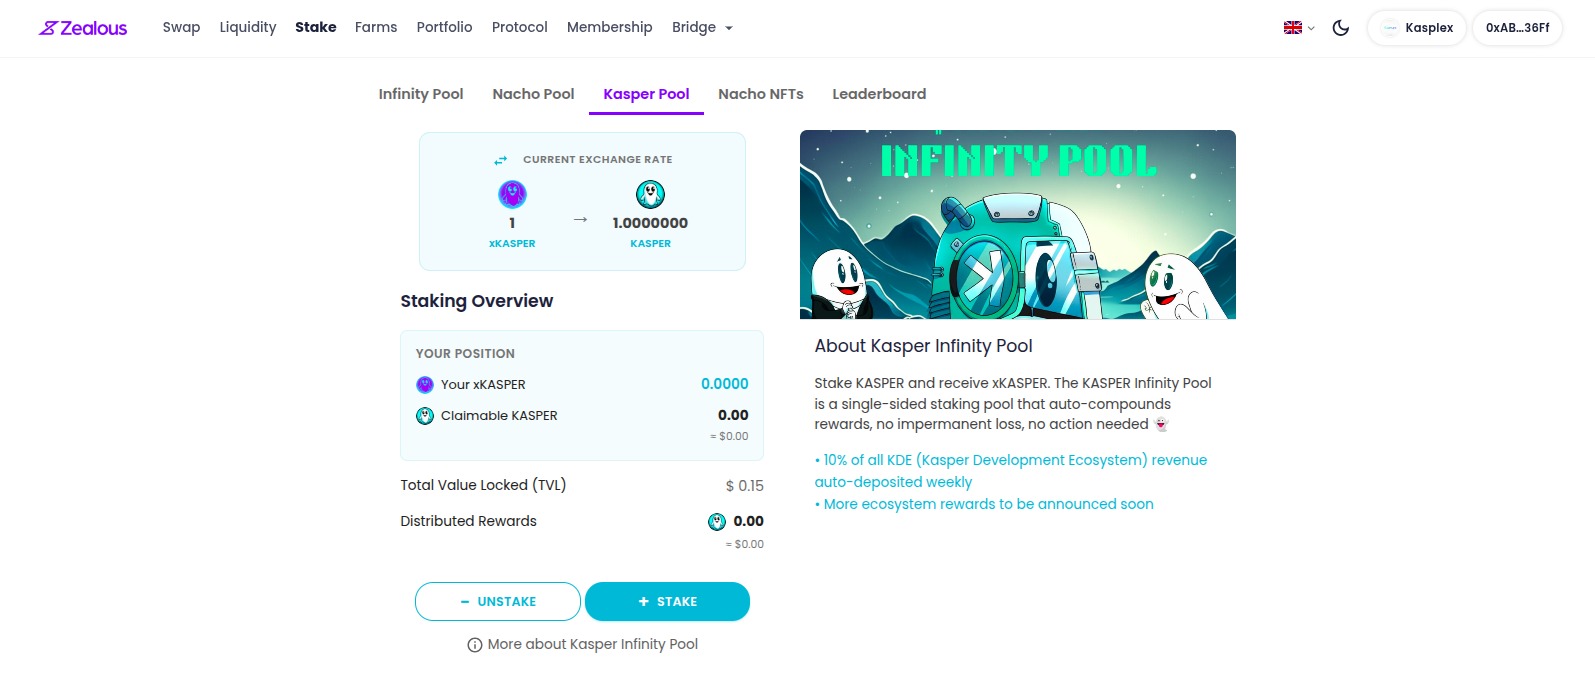1595x686 pixels.
Task: Toggle dark mode with the moon icon
Action: (1341, 28)
